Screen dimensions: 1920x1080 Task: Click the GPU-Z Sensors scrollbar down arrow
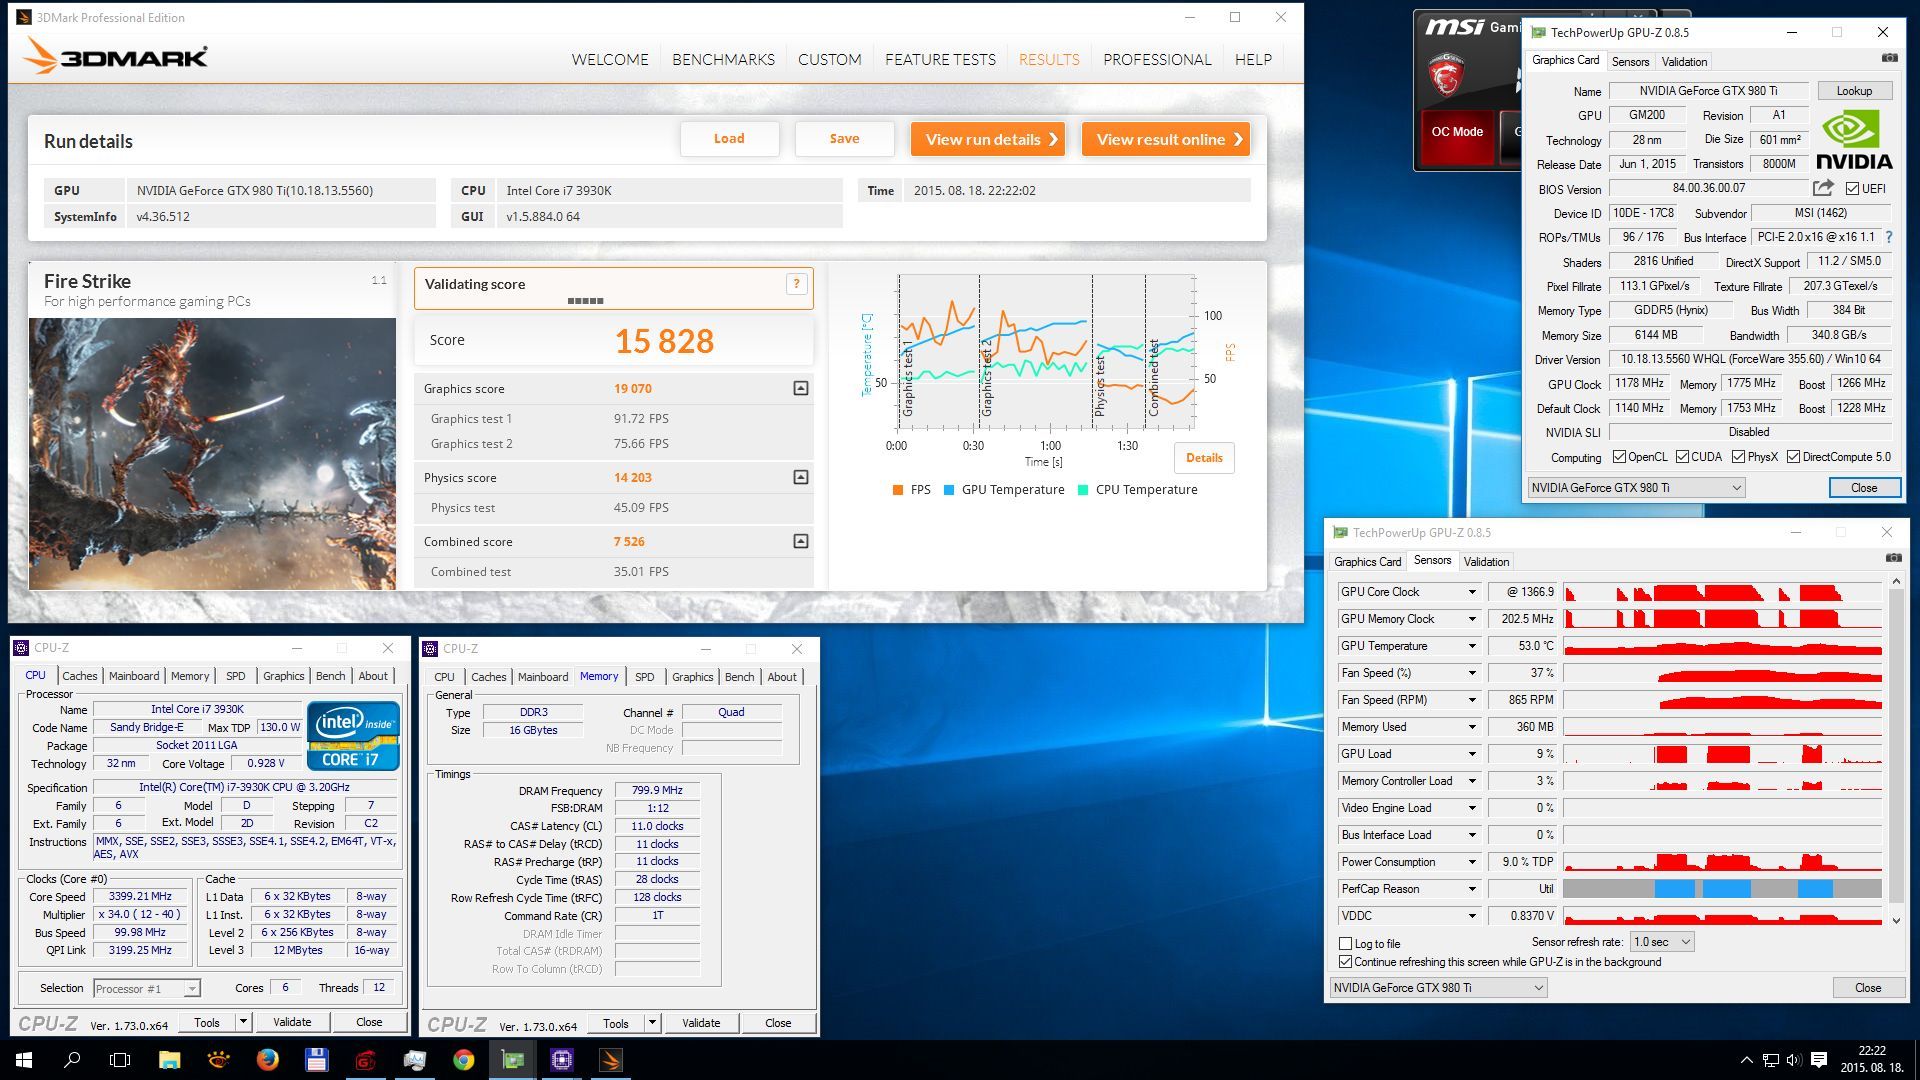click(x=1896, y=921)
